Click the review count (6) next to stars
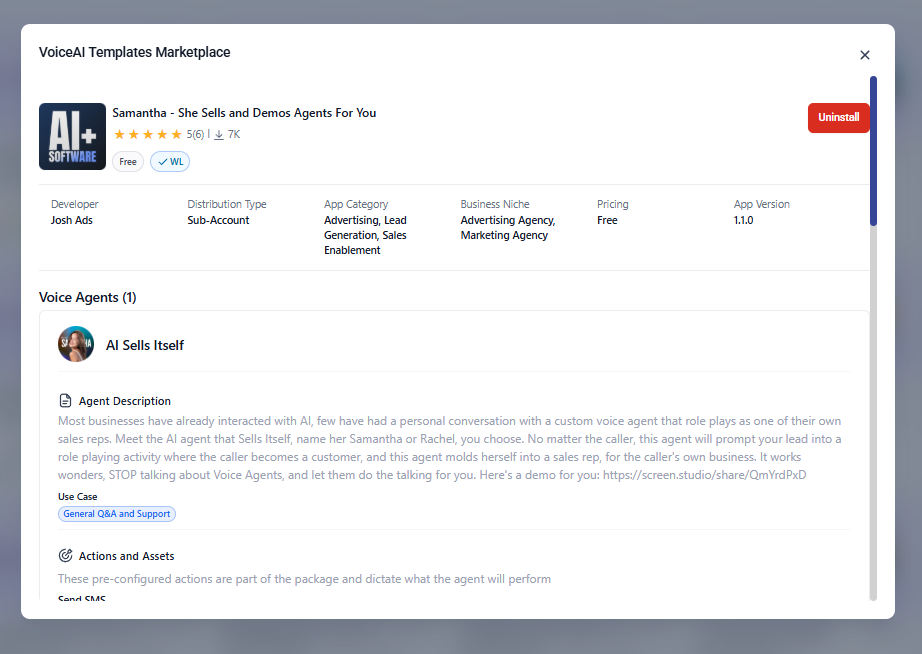The width and height of the screenshot is (922, 654). point(198,134)
